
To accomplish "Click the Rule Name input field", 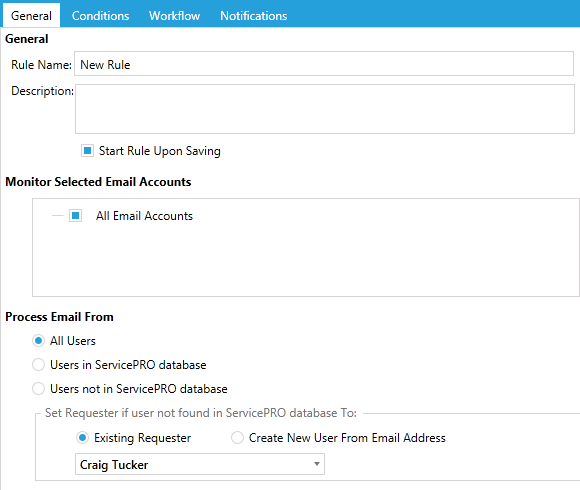I will [324, 64].
